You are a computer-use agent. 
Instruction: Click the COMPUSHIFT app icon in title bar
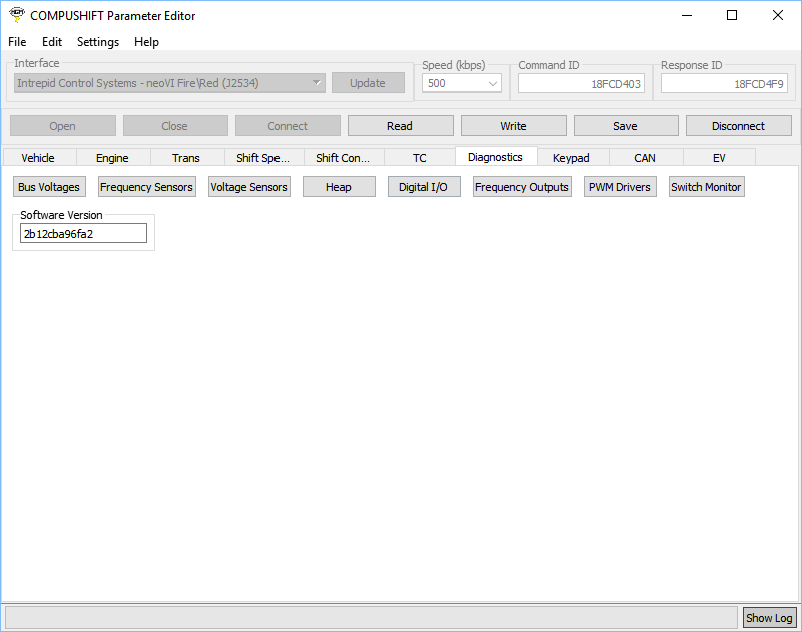(x=16, y=15)
